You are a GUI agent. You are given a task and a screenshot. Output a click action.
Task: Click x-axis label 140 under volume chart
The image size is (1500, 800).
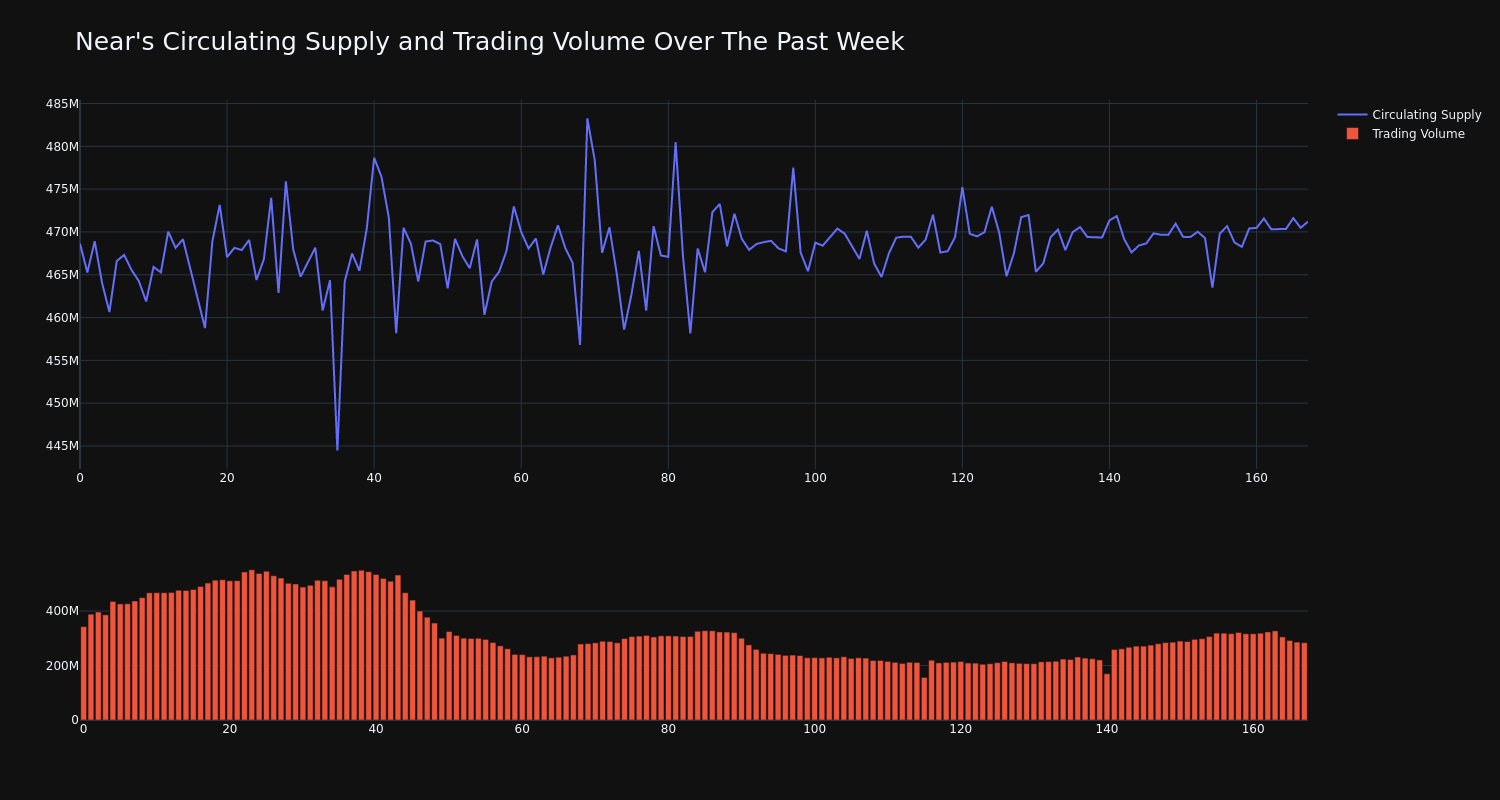pyautogui.click(x=1107, y=729)
